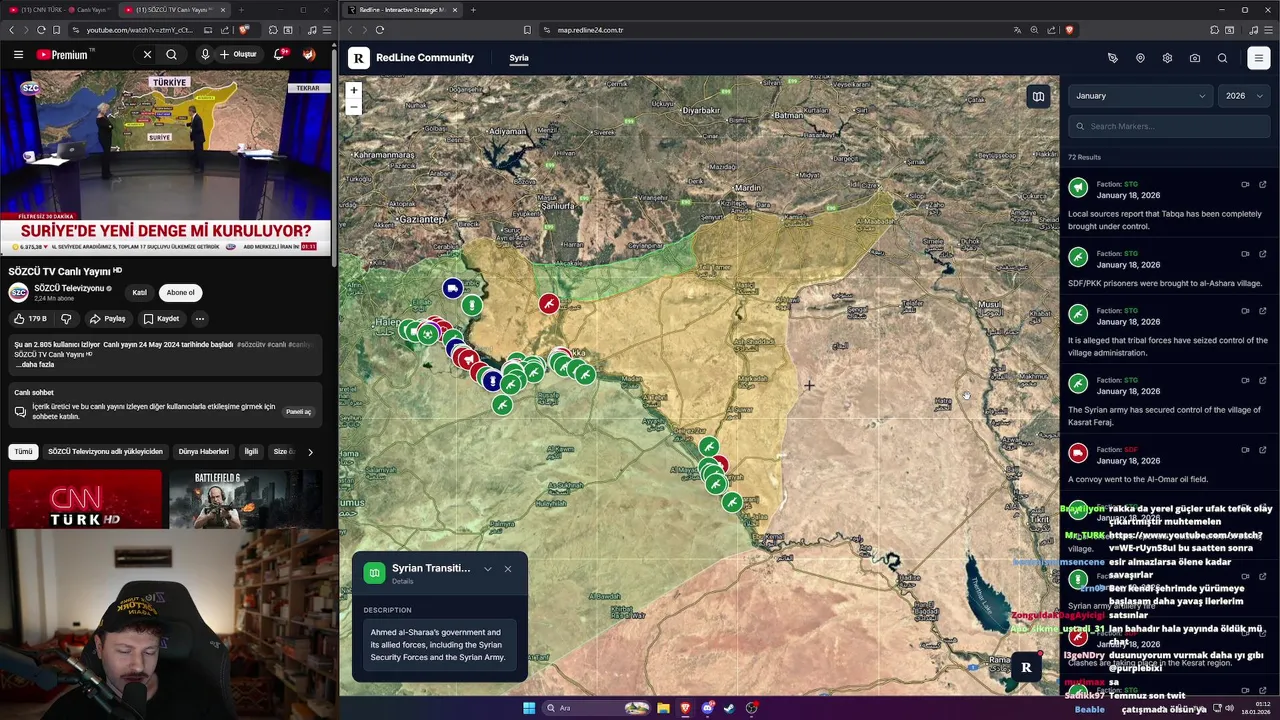Toggle the sidebar hamburger menu button

click(x=1259, y=58)
